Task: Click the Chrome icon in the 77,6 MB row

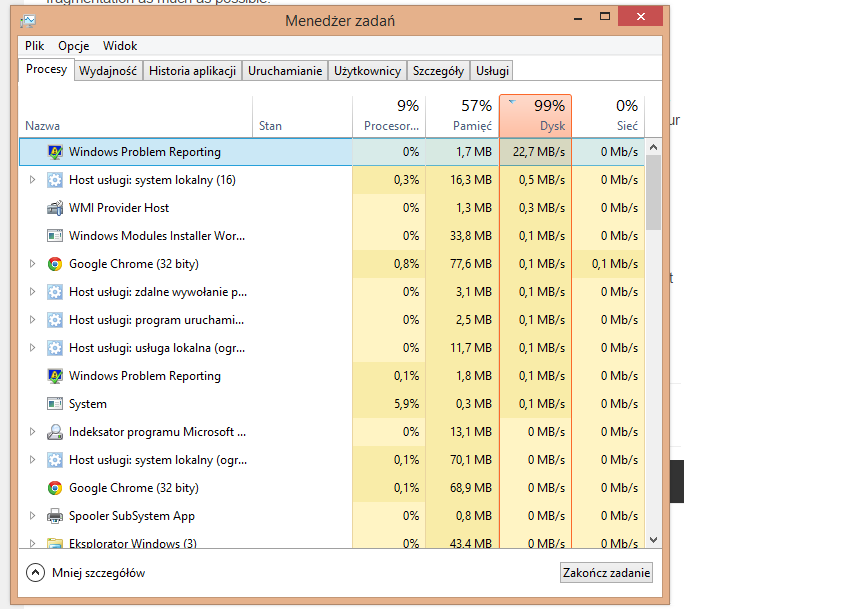Action: coord(55,264)
